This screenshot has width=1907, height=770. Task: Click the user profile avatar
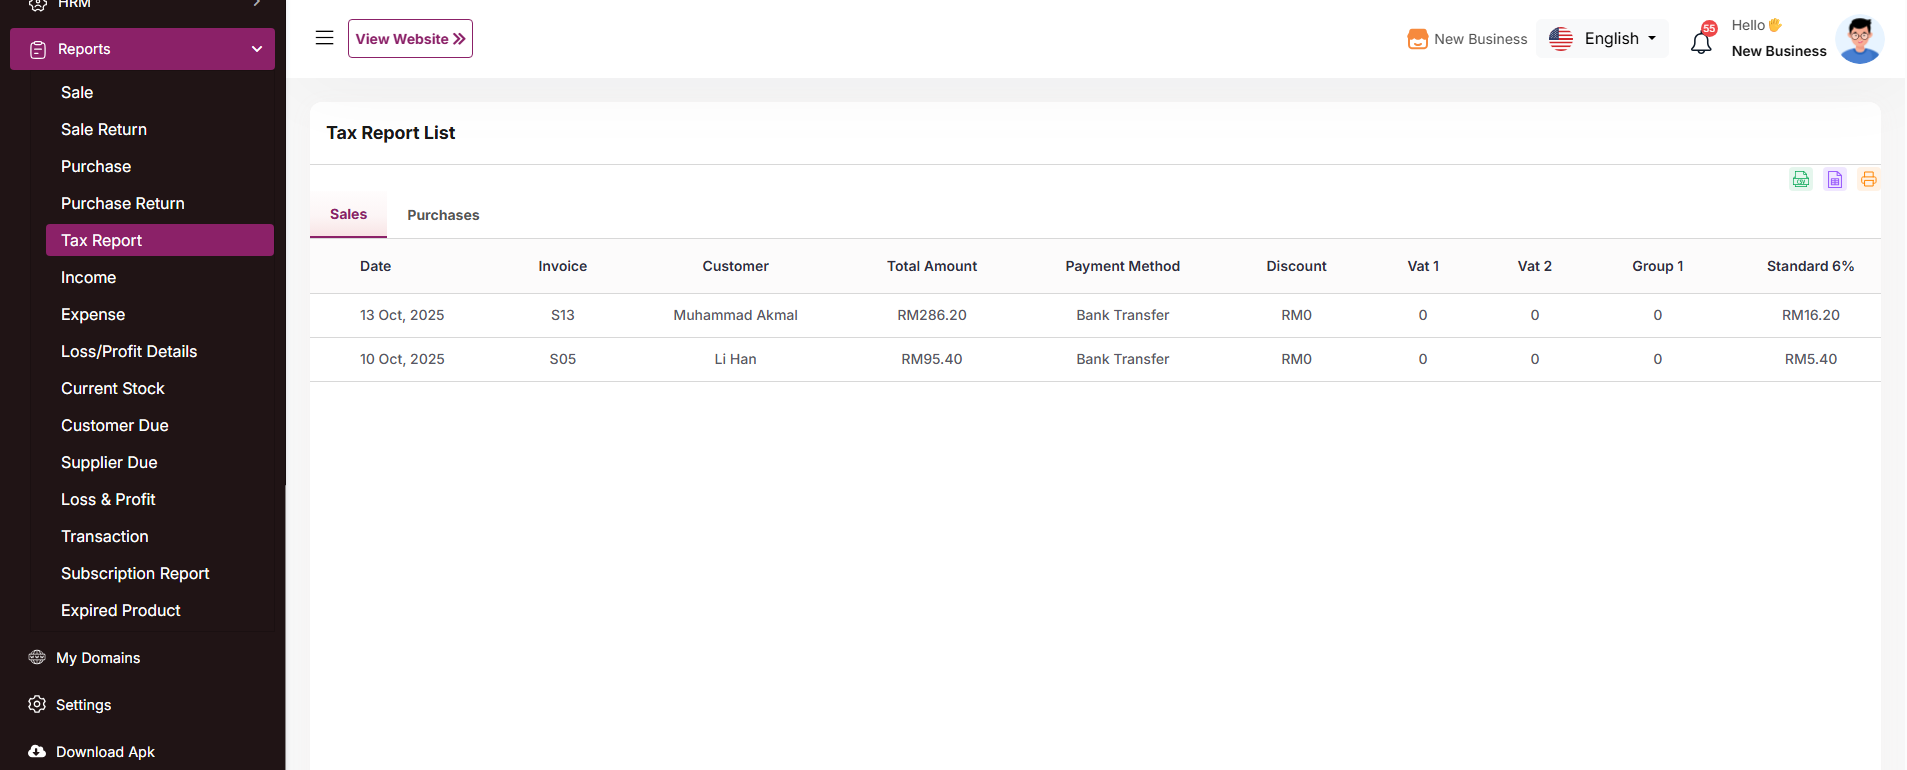pyautogui.click(x=1859, y=39)
